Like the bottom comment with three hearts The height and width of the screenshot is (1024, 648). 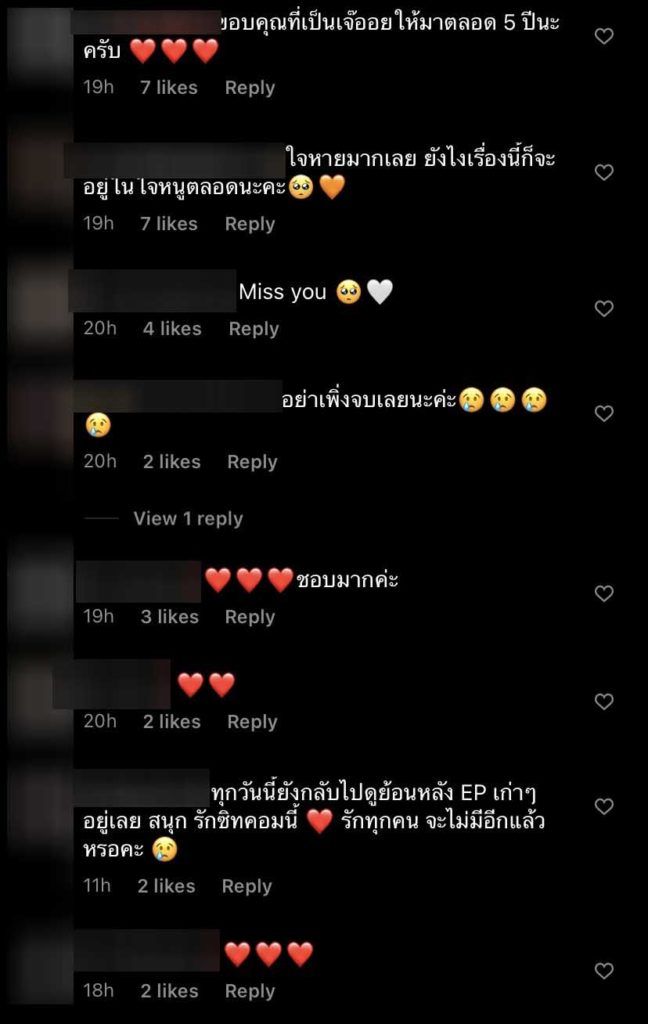tap(604, 971)
